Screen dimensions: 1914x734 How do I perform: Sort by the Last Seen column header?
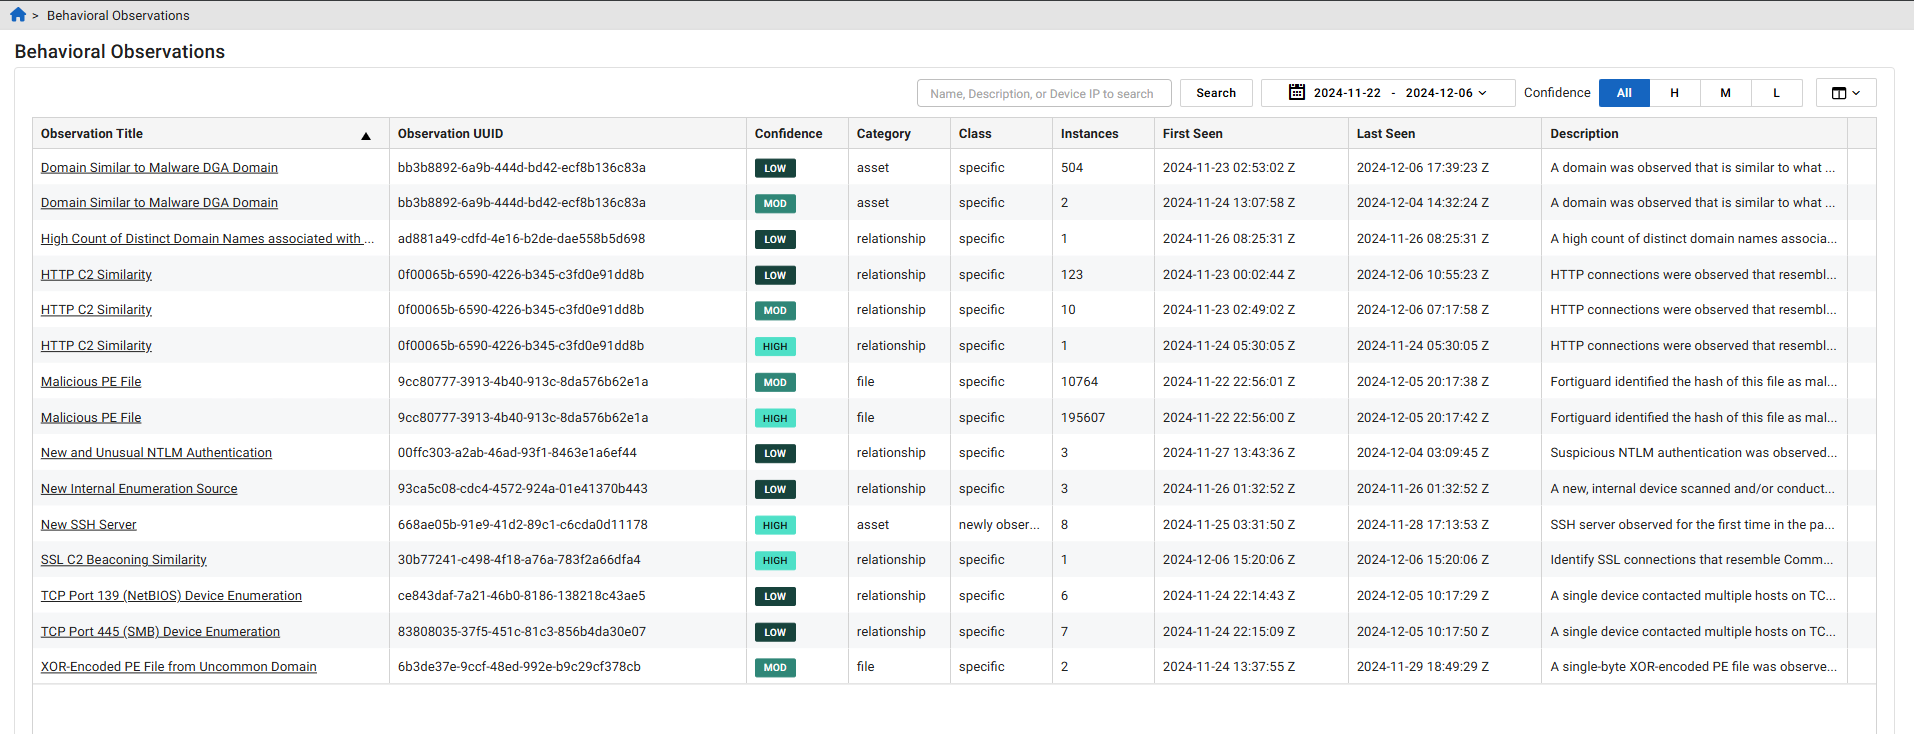tap(1385, 134)
